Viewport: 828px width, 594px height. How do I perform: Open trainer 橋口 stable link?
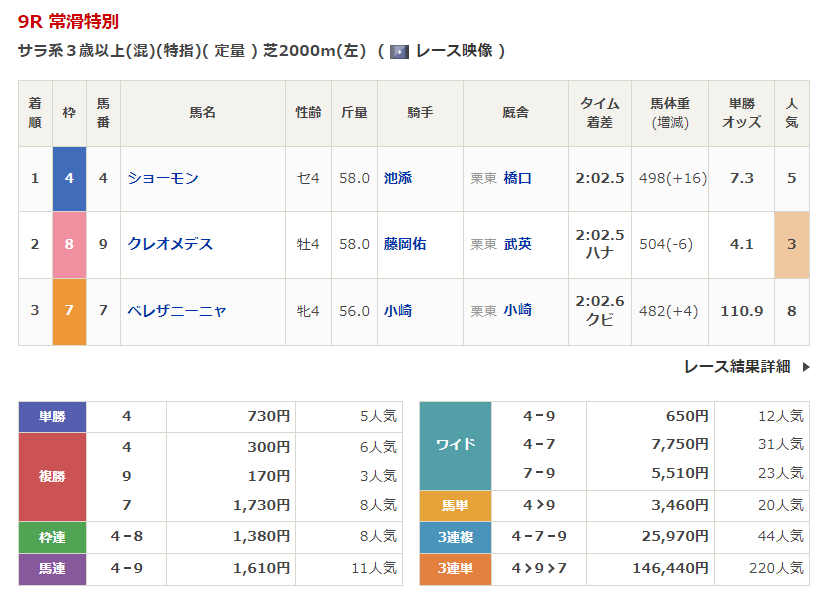tap(518, 178)
